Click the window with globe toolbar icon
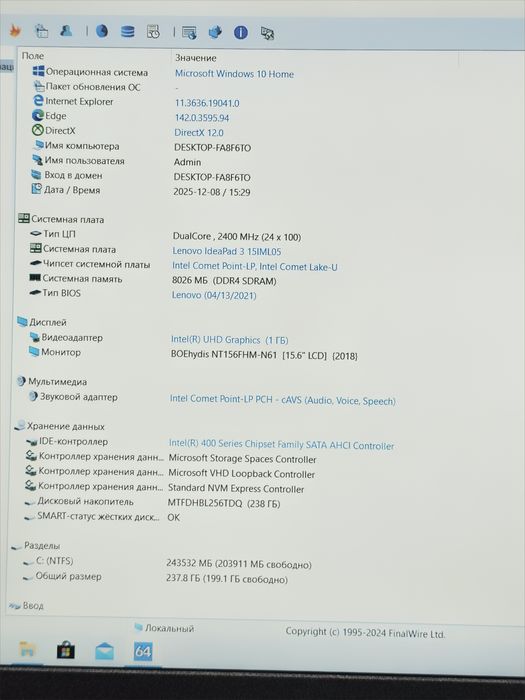 coord(189,33)
